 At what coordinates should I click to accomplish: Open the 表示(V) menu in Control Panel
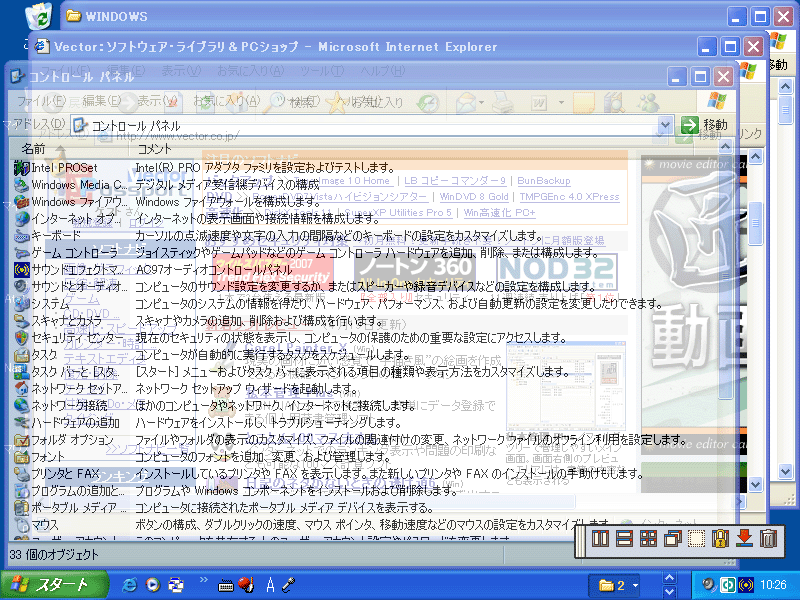tap(158, 101)
